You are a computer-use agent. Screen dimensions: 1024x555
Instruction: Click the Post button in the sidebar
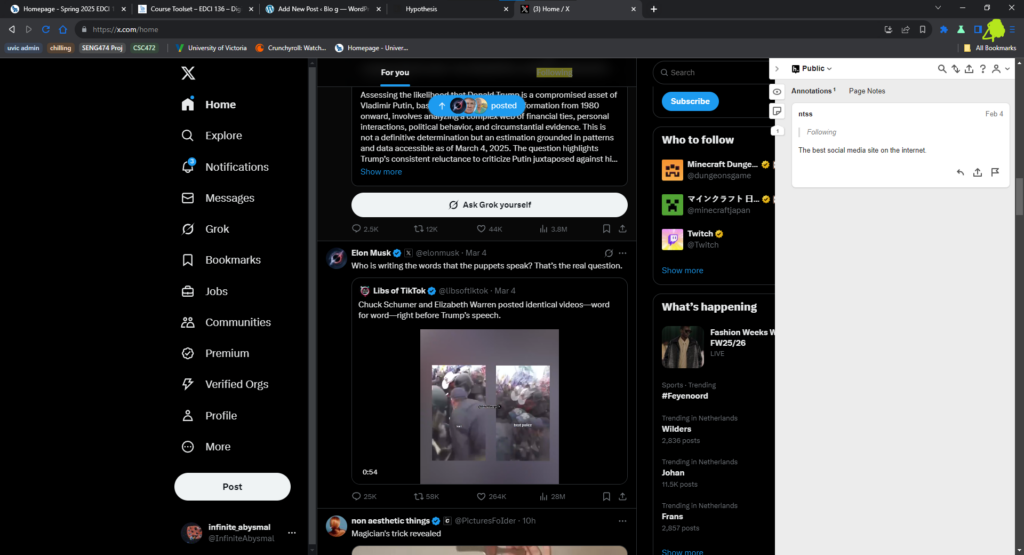[232, 487]
